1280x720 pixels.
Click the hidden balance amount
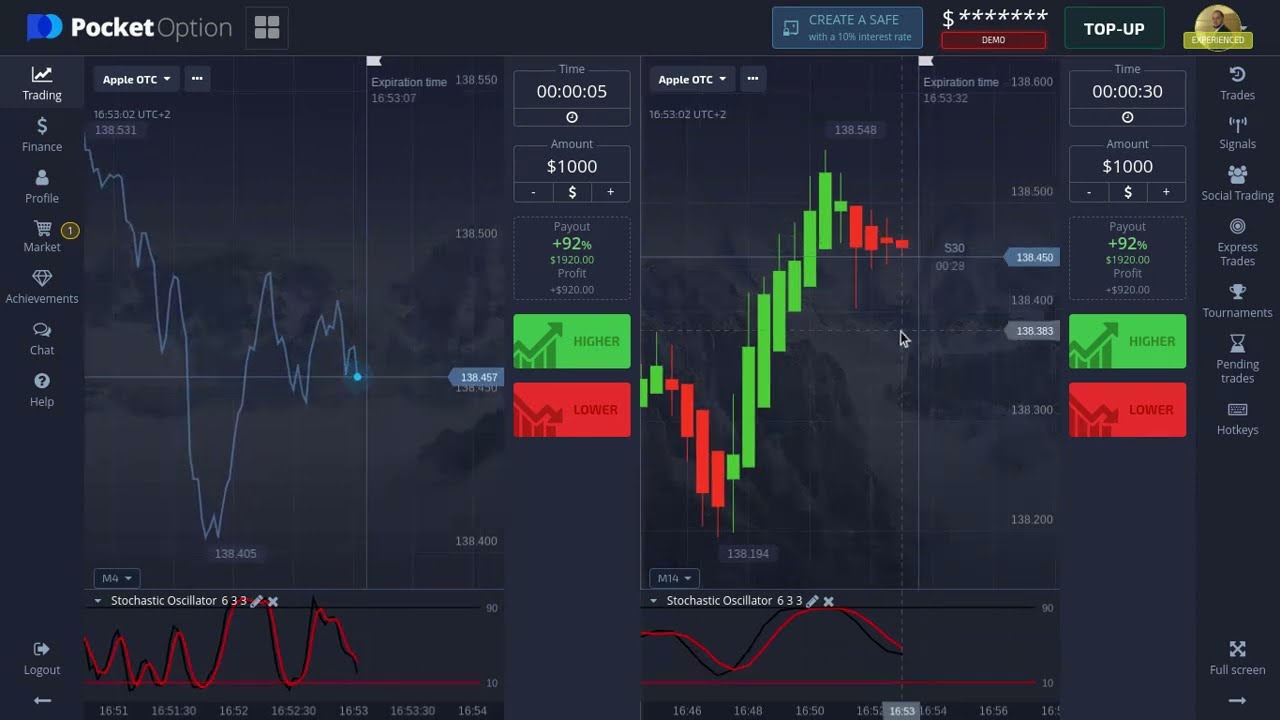[x=995, y=18]
